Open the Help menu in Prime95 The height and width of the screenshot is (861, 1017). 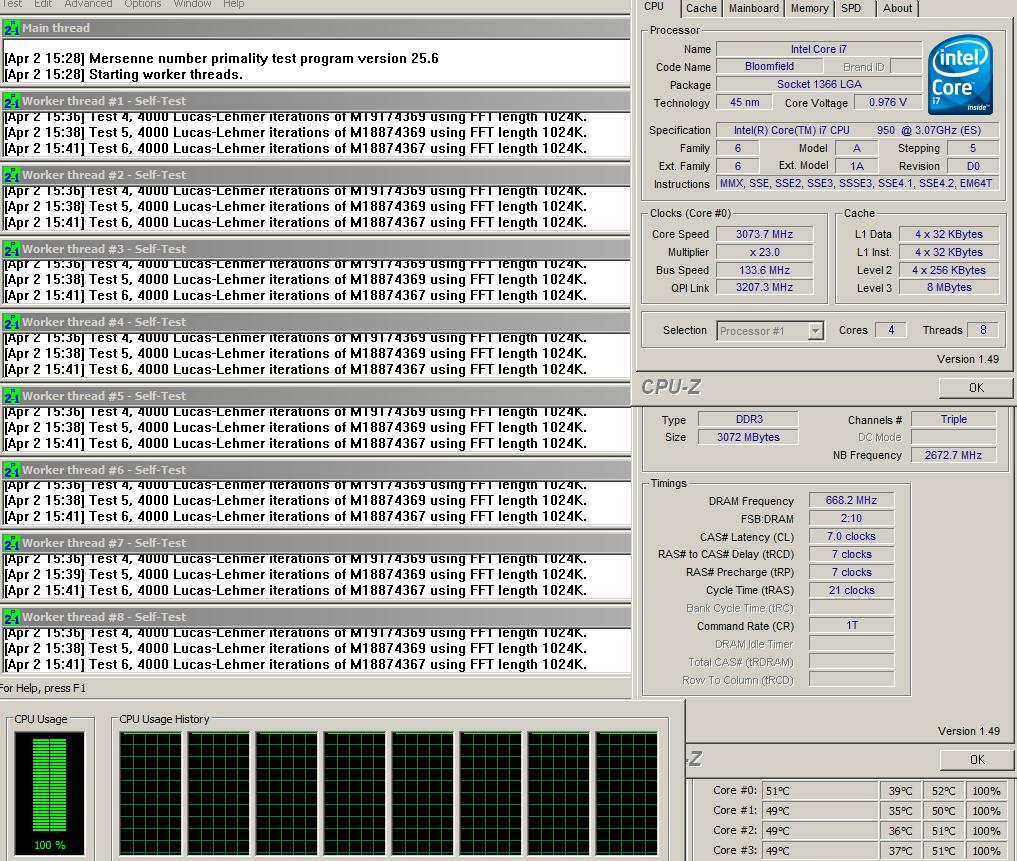233,4
